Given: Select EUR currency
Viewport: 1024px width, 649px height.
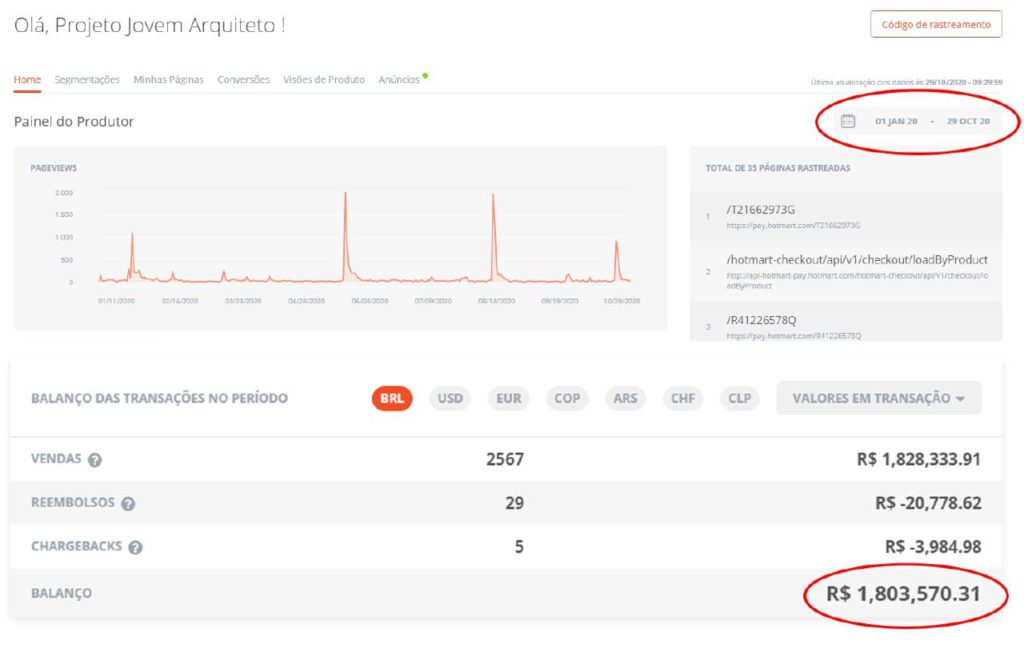Looking at the screenshot, I should [x=508, y=398].
